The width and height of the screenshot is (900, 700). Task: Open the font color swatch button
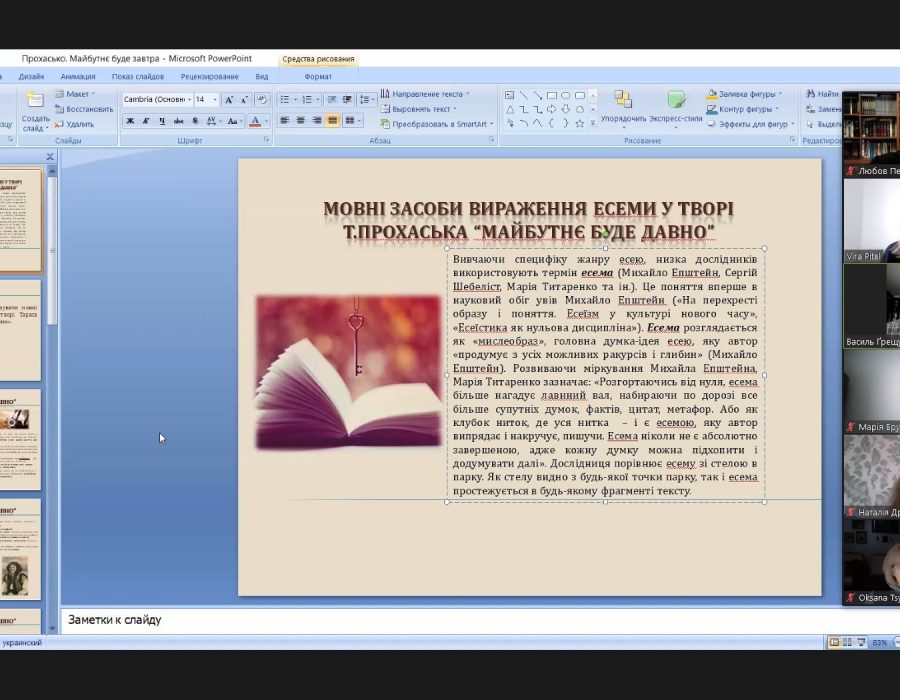[254, 121]
